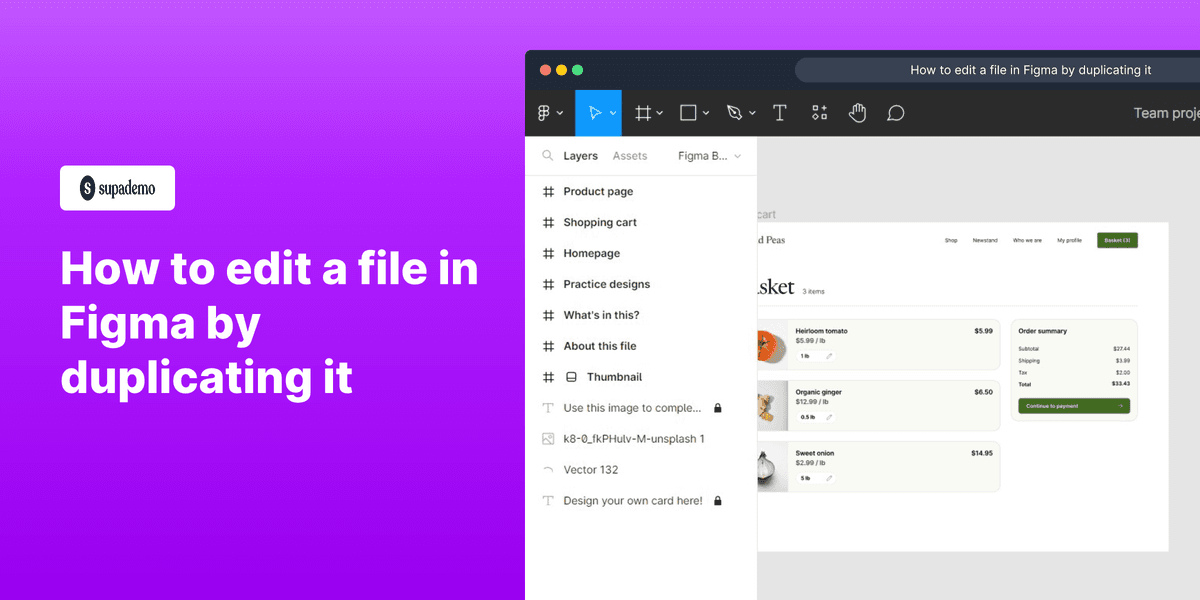Select the Rectangle shape tool

(687, 112)
